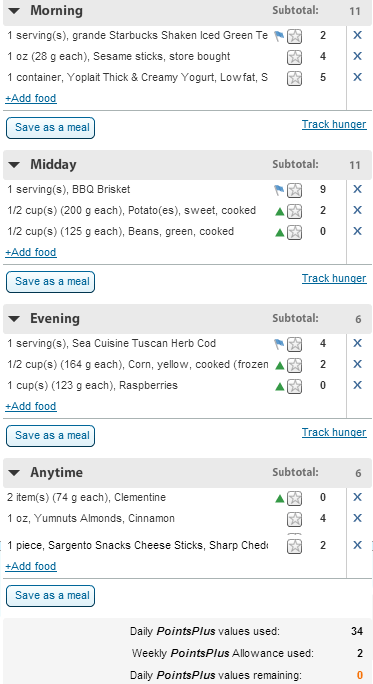Click Save as a meal under Morning

51,128
